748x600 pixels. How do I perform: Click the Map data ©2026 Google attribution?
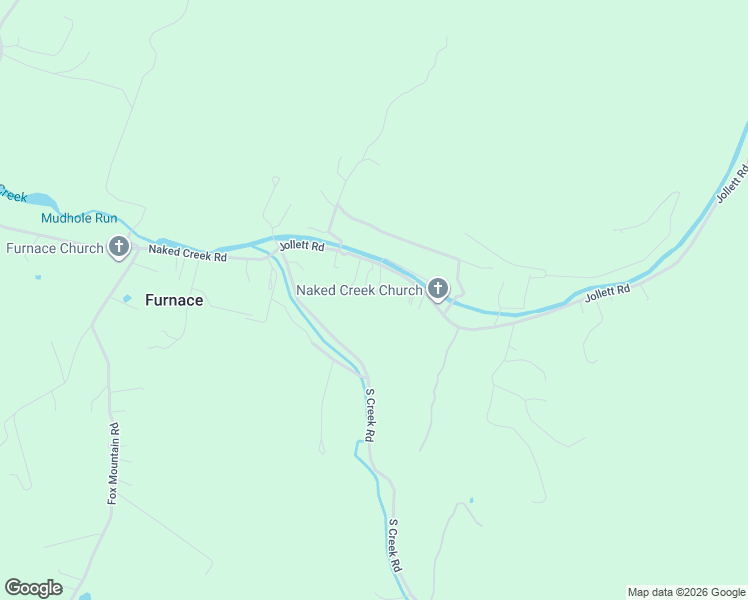coord(686,592)
